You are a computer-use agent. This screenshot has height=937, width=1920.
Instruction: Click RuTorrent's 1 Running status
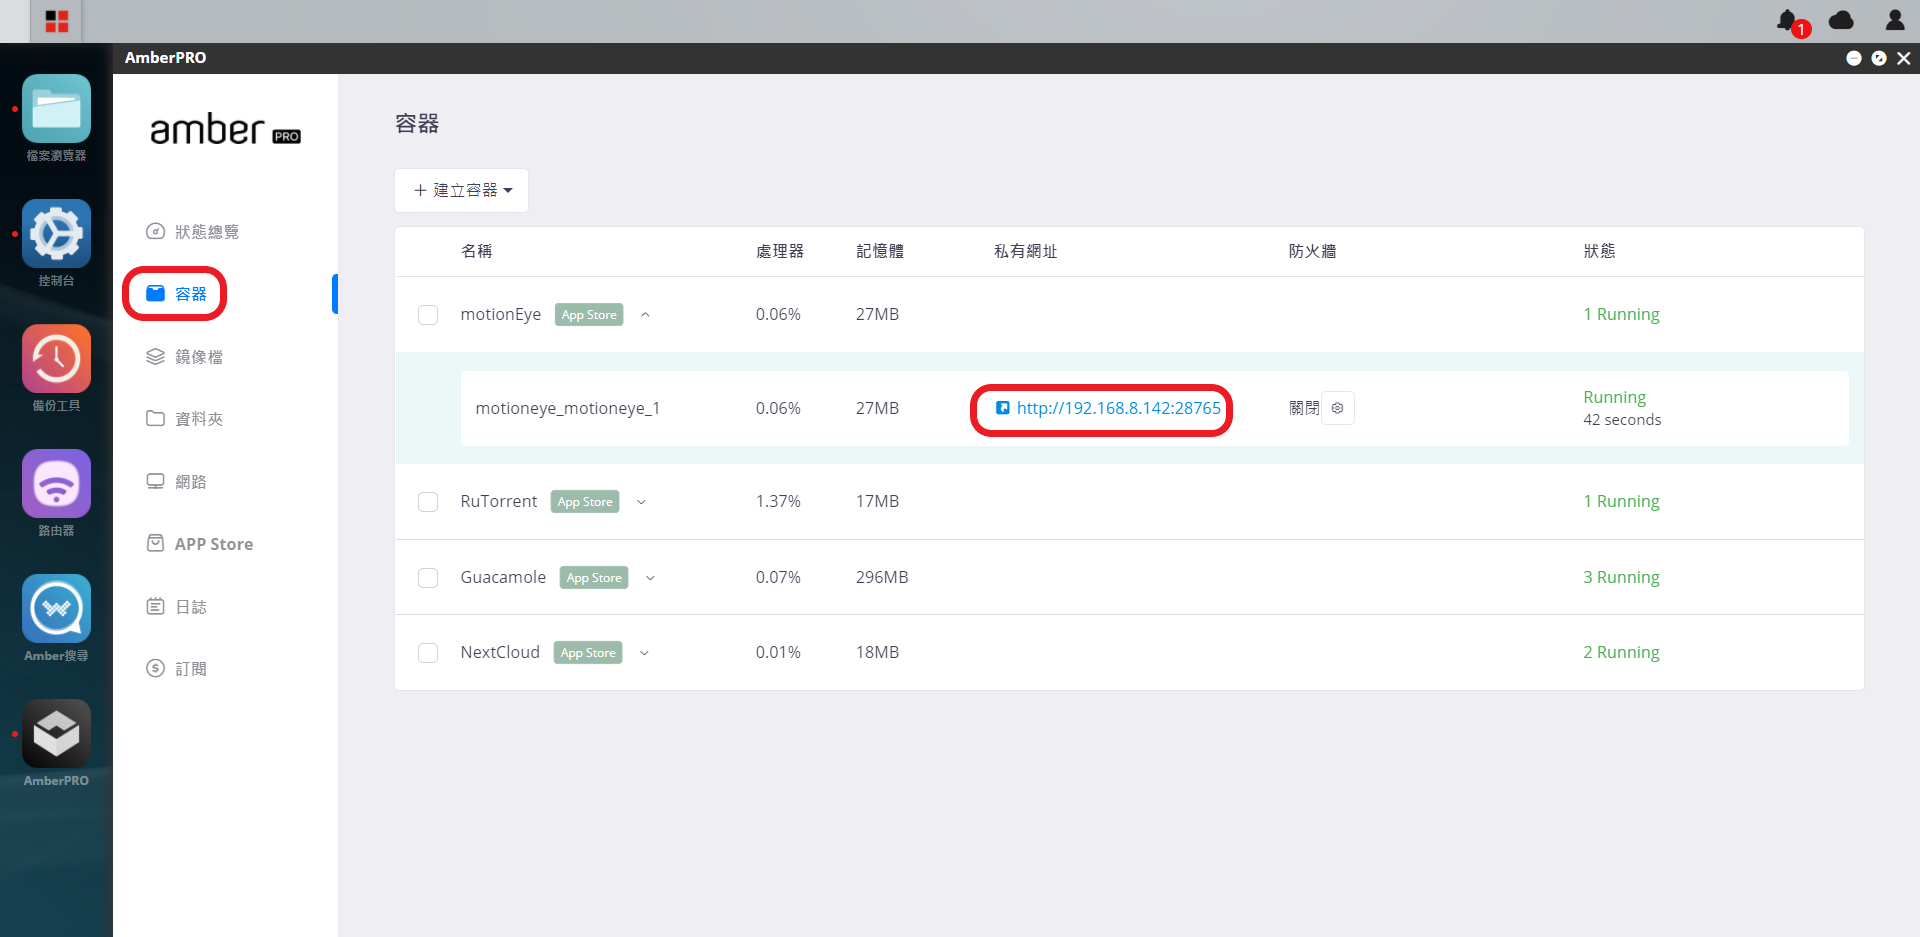1621,501
